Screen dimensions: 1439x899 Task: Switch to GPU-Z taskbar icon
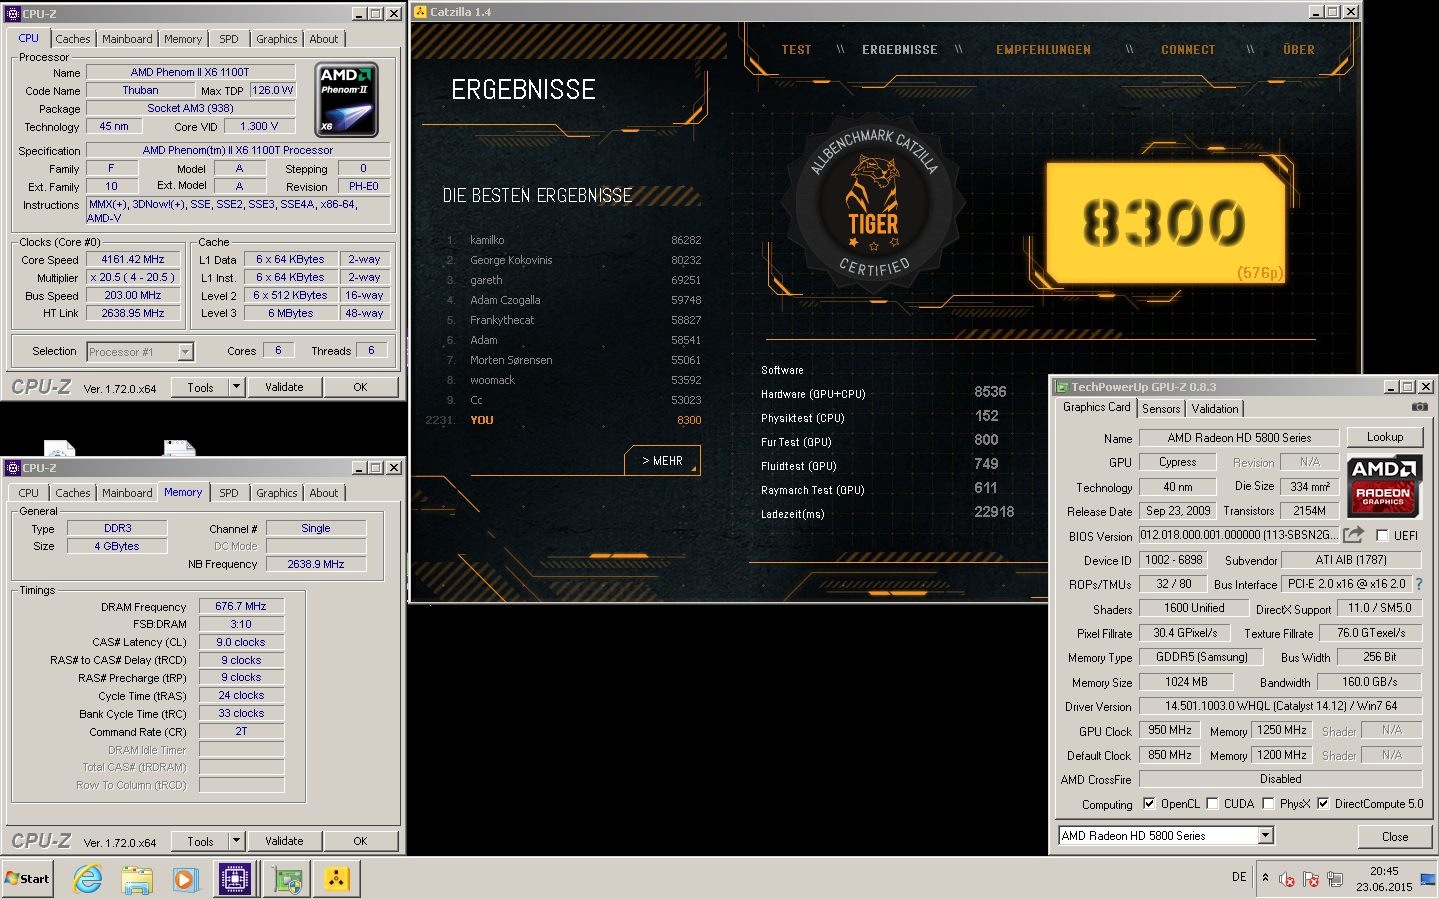288,879
